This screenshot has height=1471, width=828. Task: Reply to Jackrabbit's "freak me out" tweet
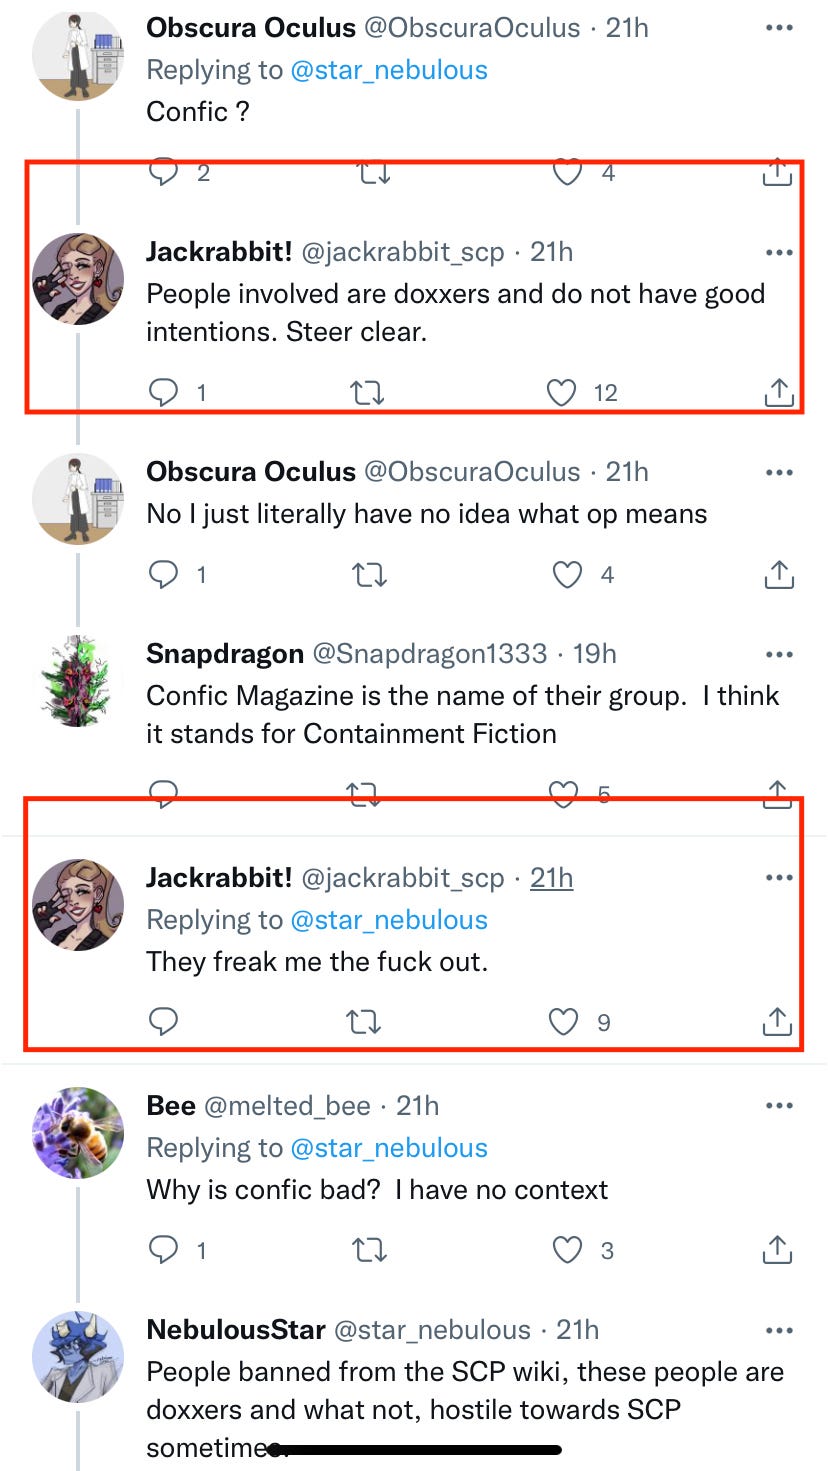(x=163, y=1021)
